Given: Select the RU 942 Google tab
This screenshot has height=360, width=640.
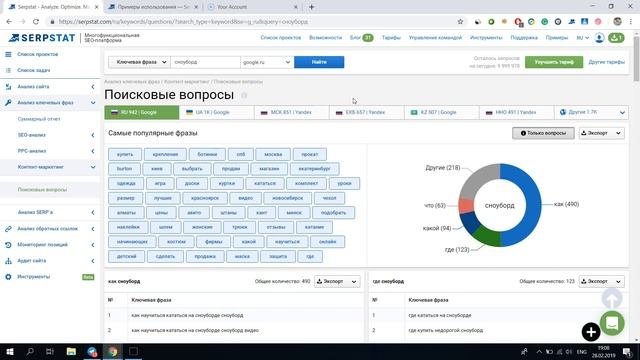Looking at the screenshot, I should (x=142, y=112).
